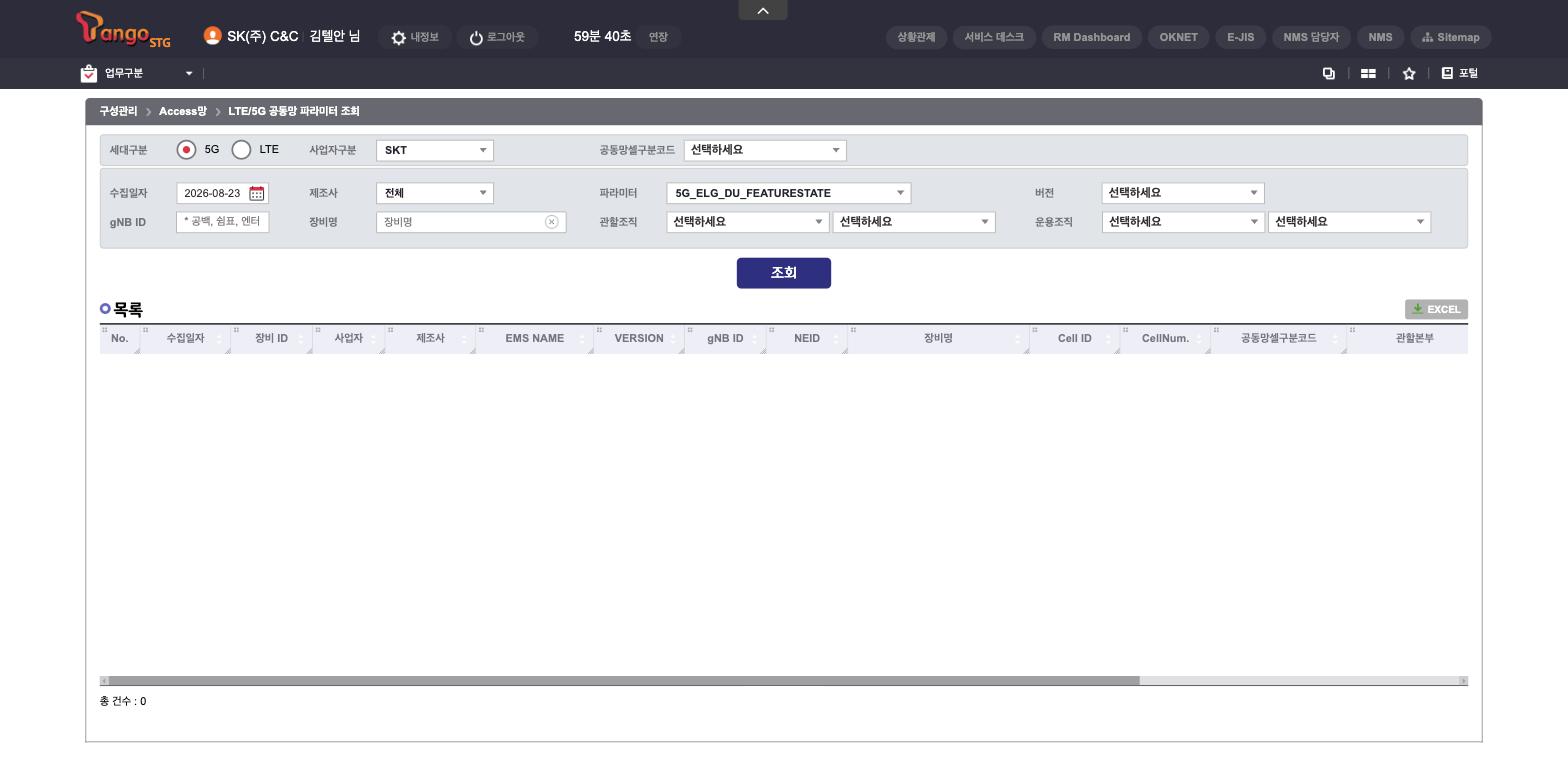Open the 공동망셀구분코드 dropdown
The height and width of the screenshot is (772, 1568).
pyautogui.click(x=765, y=150)
